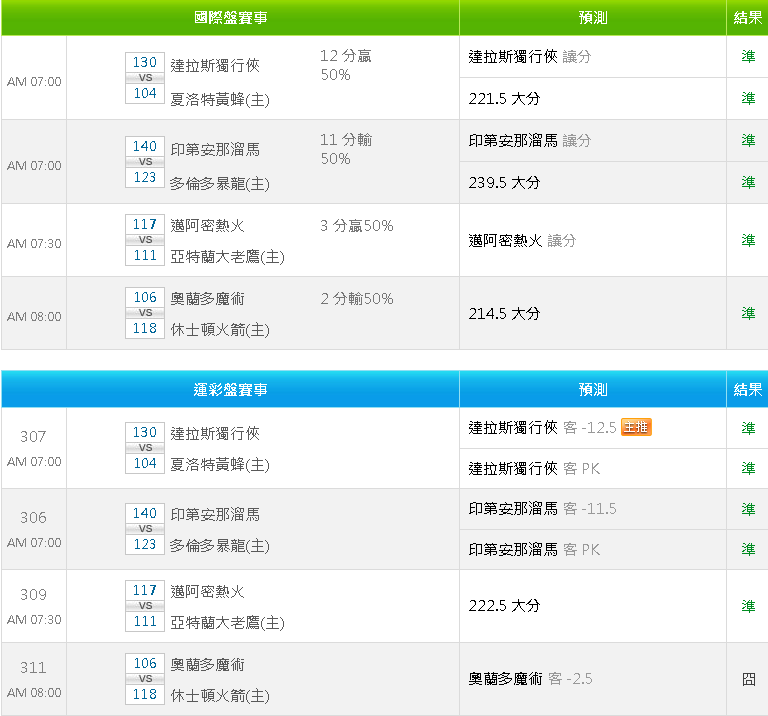
Task: Click the 214.5 大分 prediction
Action: tap(504, 313)
